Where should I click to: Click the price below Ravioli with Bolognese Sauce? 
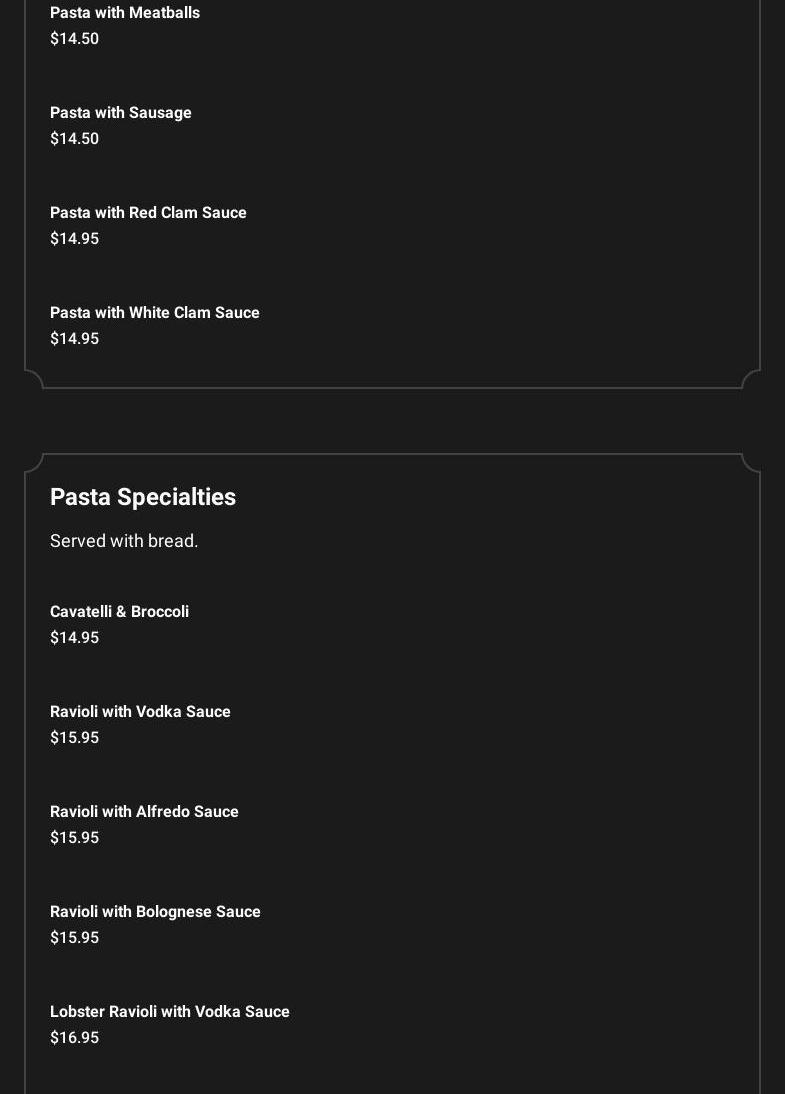[74, 938]
